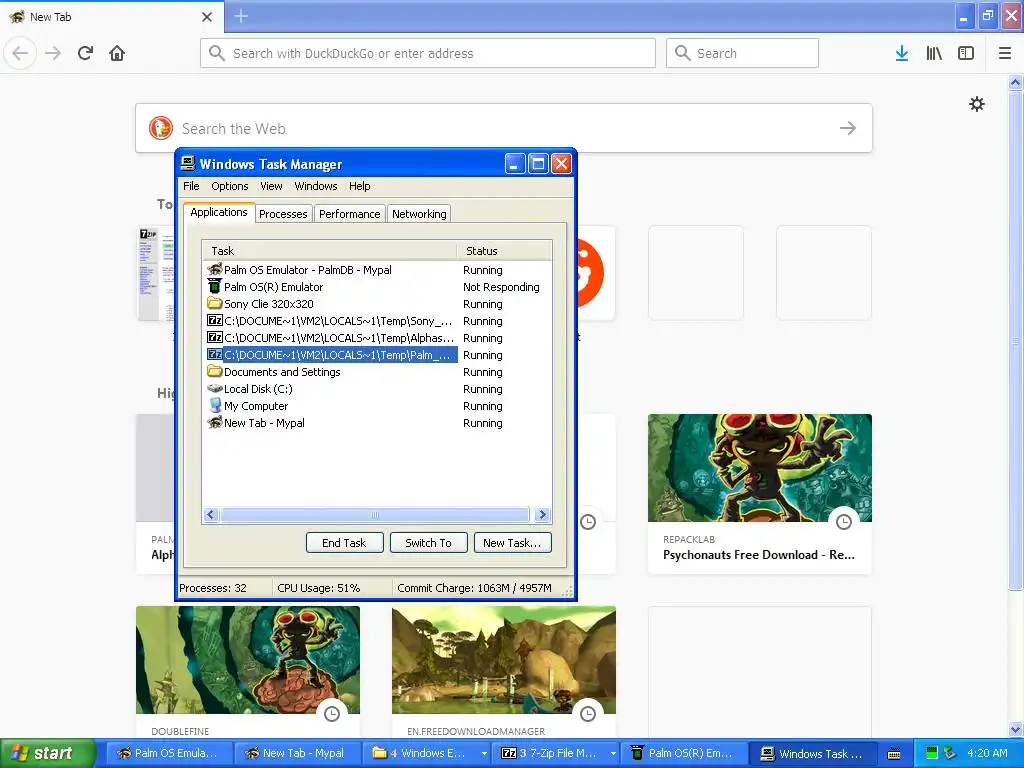Close the New Tab browser tab
Screen dimensions: 1024x768
tap(207, 17)
